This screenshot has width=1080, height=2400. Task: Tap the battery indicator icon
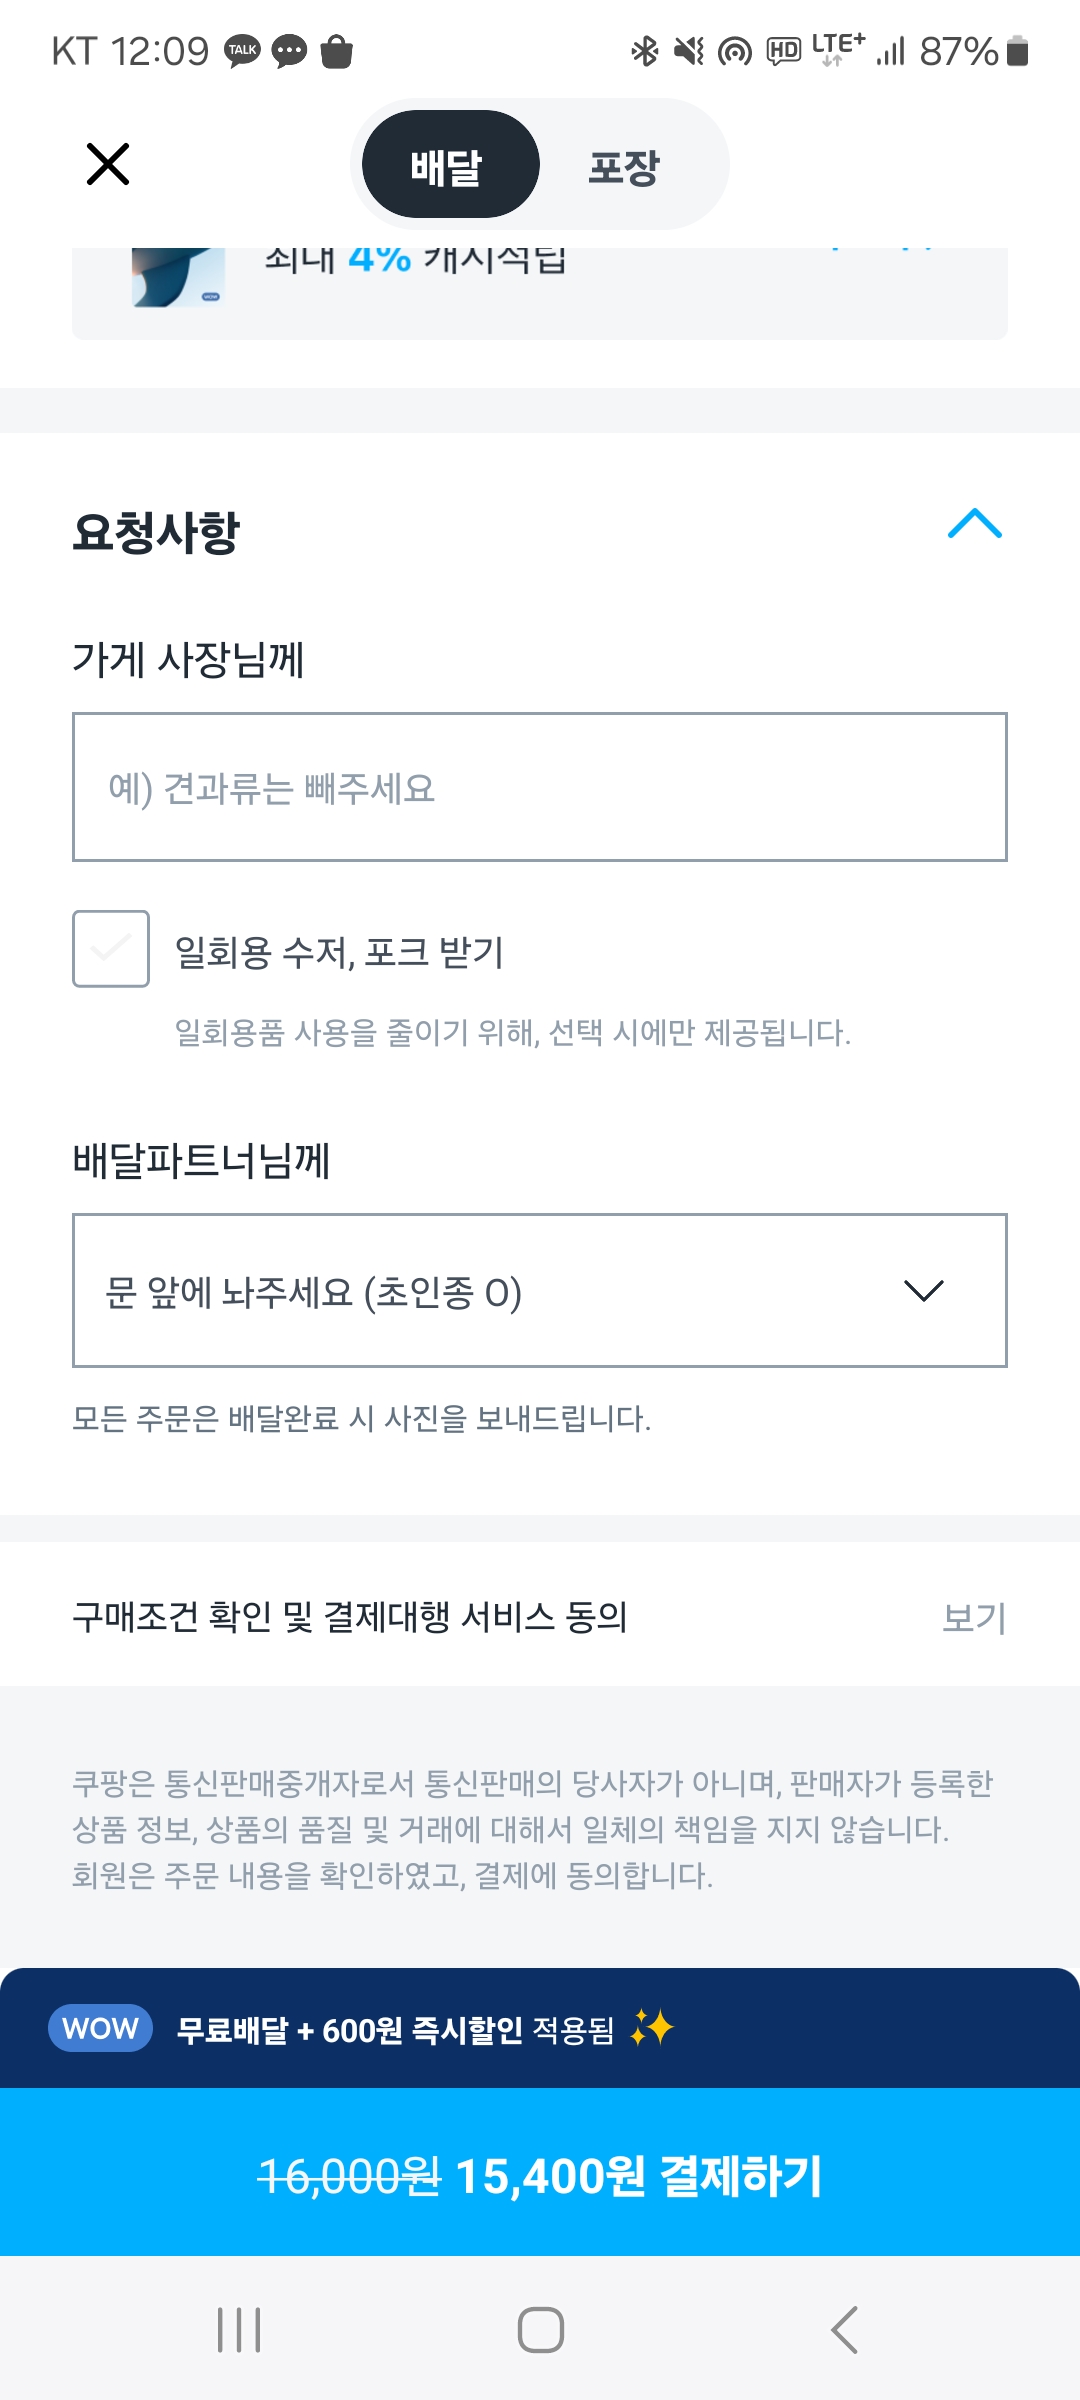pos(1017,50)
